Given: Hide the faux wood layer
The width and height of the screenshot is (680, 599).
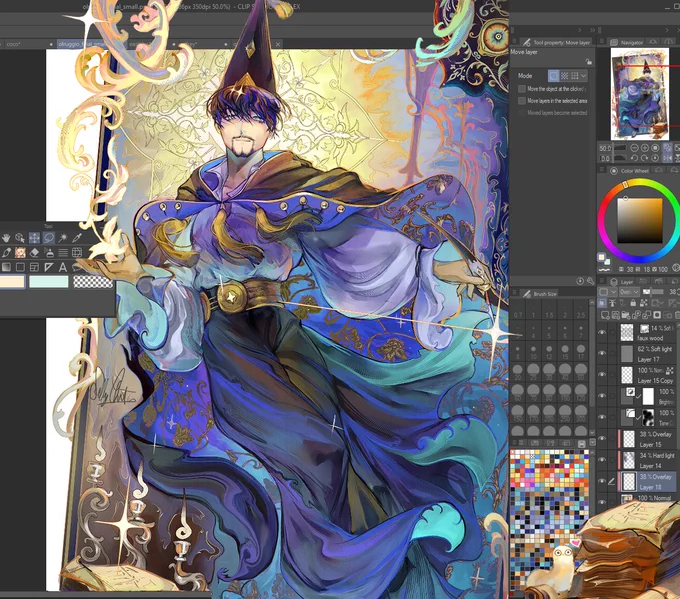Looking at the screenshot, I should tap(602, 332).
